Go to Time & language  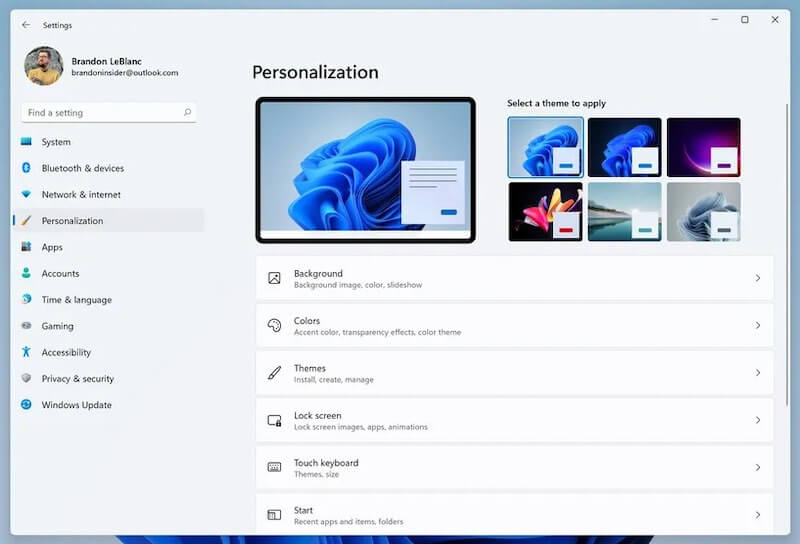pyautogui.click(x=76, y=300)
